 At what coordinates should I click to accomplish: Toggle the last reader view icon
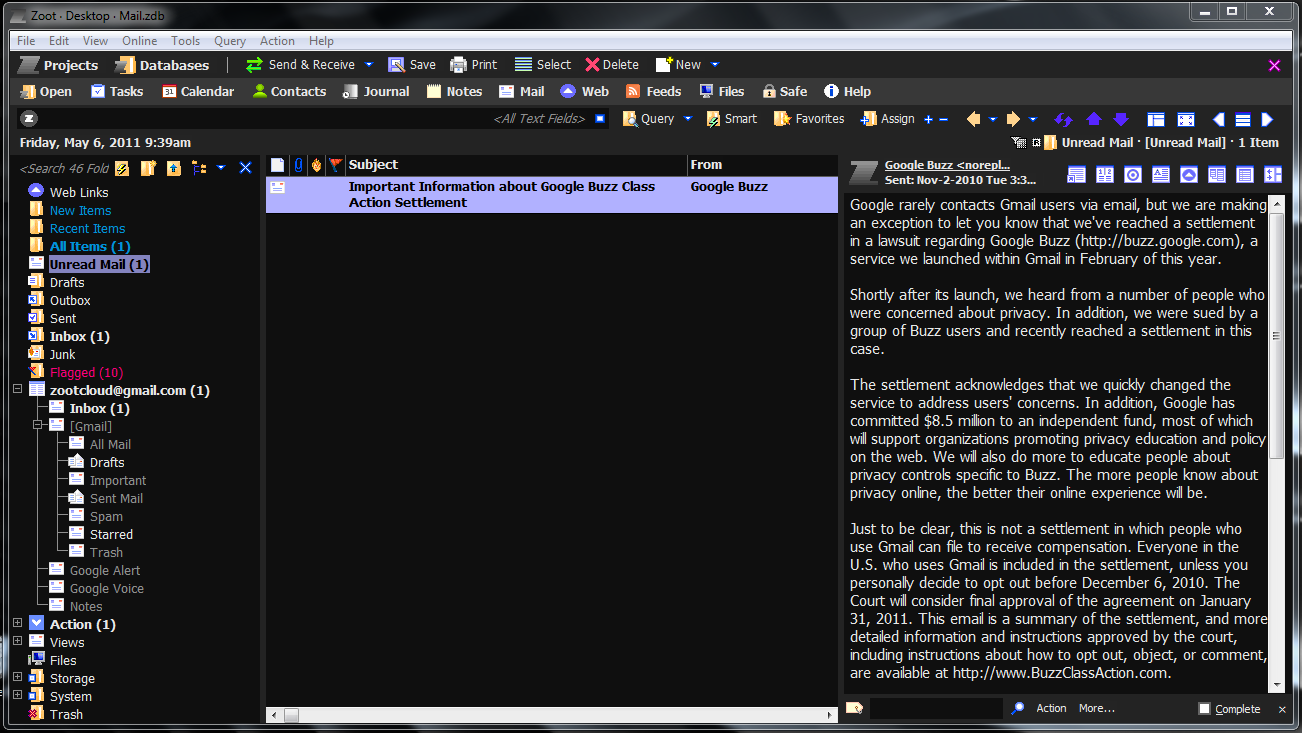(1273, 174)
